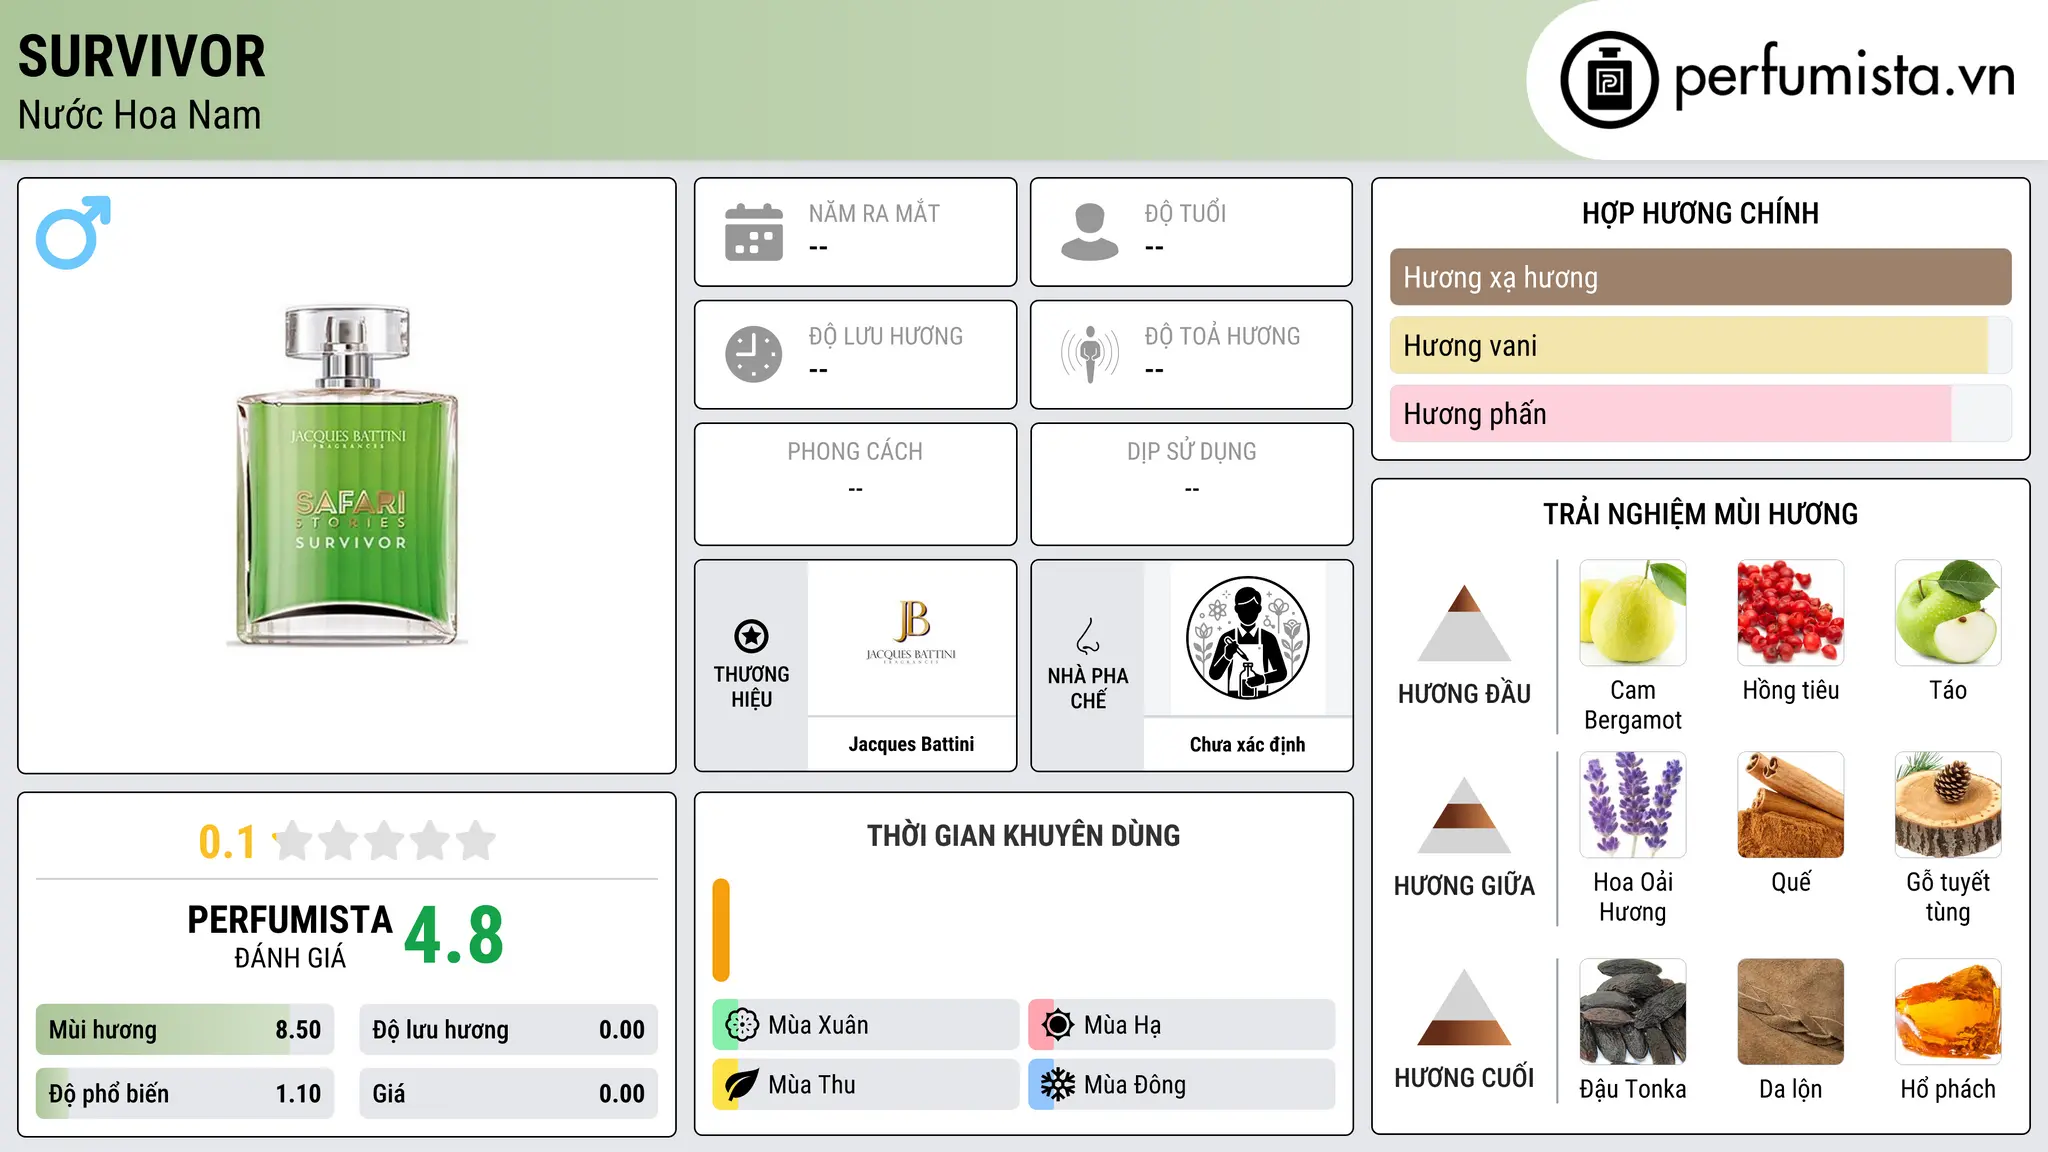Viewport: 2048px width, 1152px height.
Task: Click the star badge icon above Thương hiệu
Action: click(751, 636)
